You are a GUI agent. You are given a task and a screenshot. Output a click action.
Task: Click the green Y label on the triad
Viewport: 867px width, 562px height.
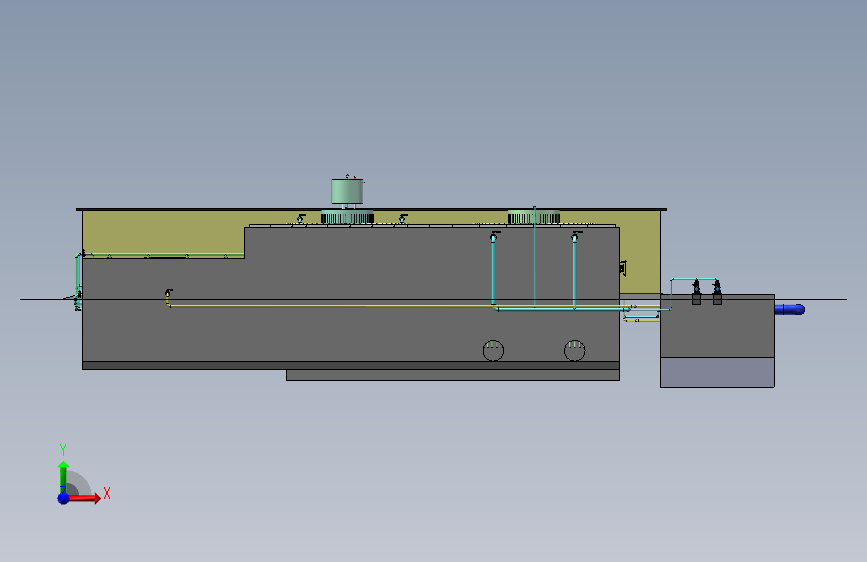tap(63, 450)
